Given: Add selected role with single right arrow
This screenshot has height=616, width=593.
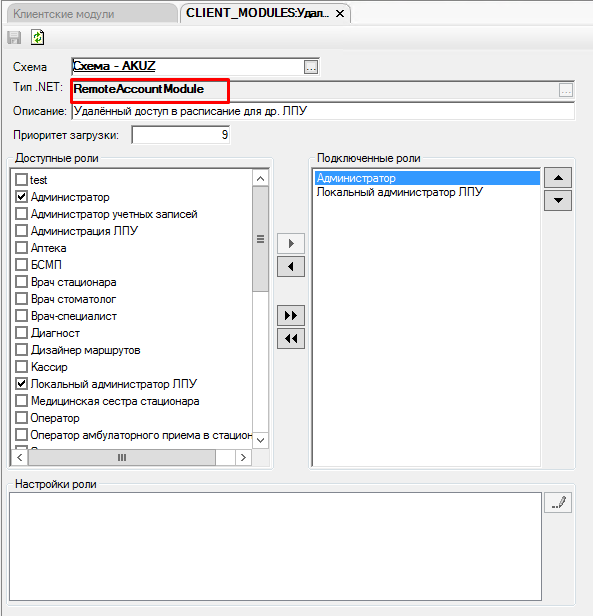Looking at the screenshot, I should (x=291, y=244).
